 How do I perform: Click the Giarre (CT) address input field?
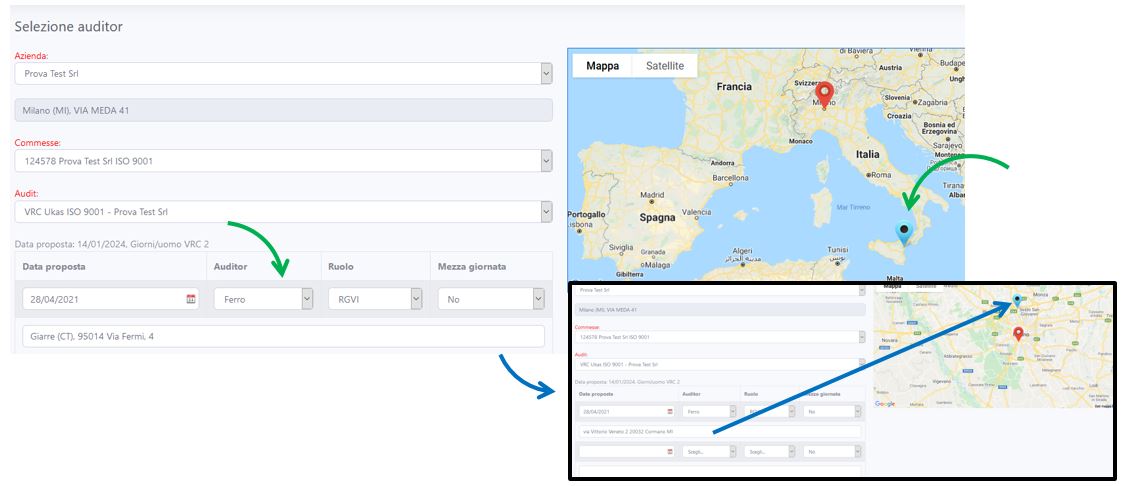[283, 337]
